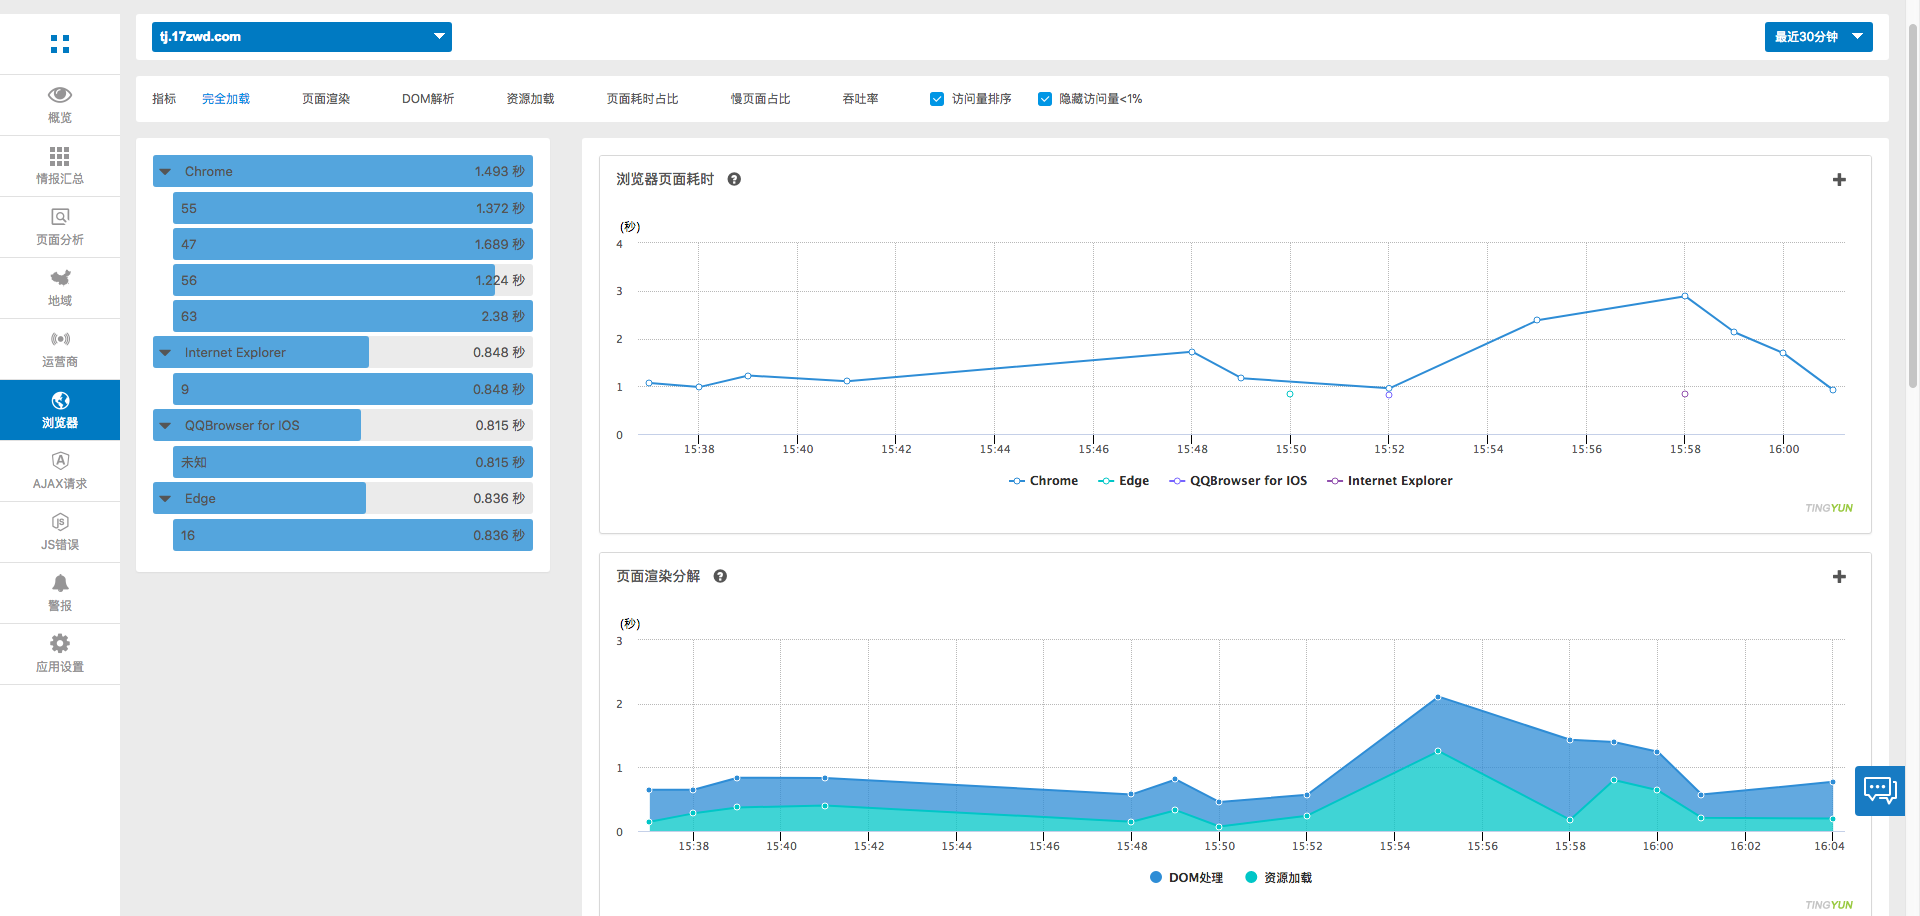Toggle the 隐藏访问量<1% checkbox
The width and height of the screenshot is (1920, 916).
(x=1045, y=99)
